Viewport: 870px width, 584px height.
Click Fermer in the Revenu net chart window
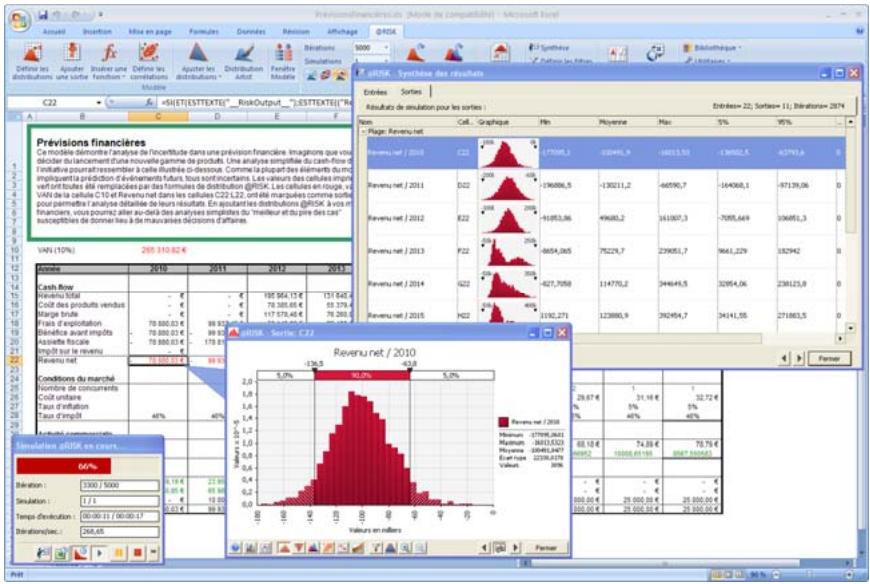[x=545, y=548]
